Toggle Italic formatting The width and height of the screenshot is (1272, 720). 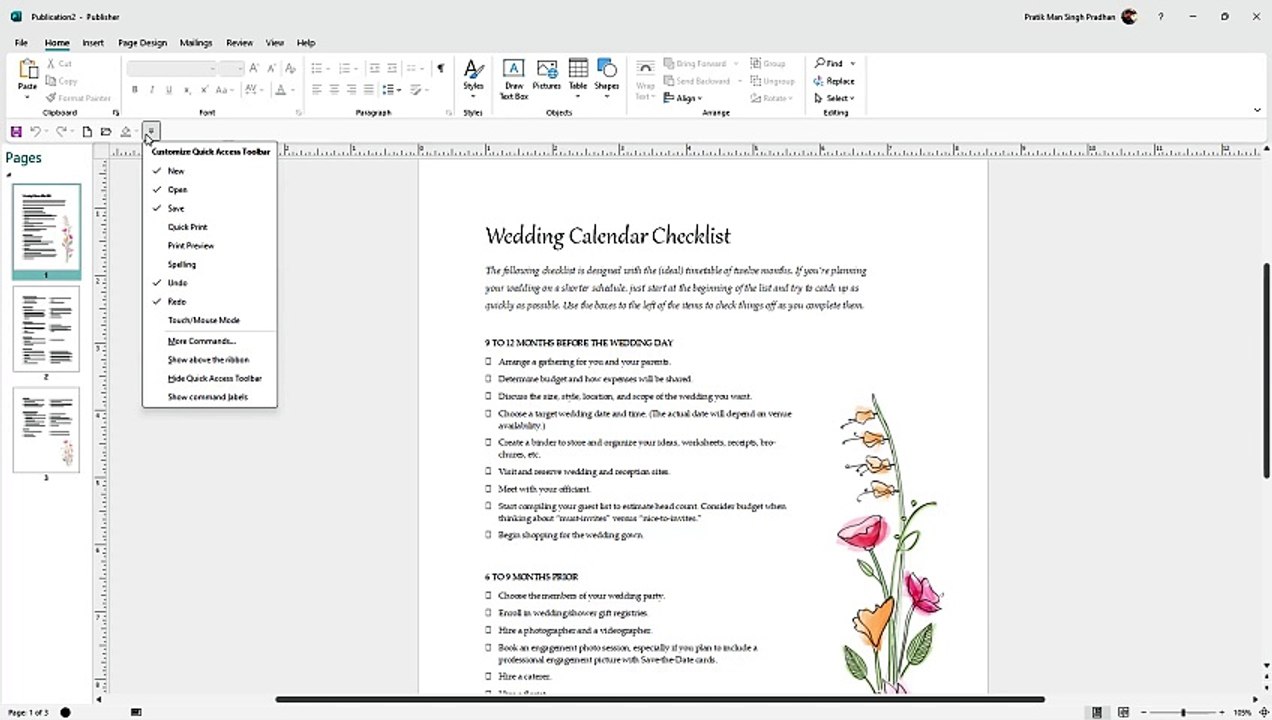152,90
